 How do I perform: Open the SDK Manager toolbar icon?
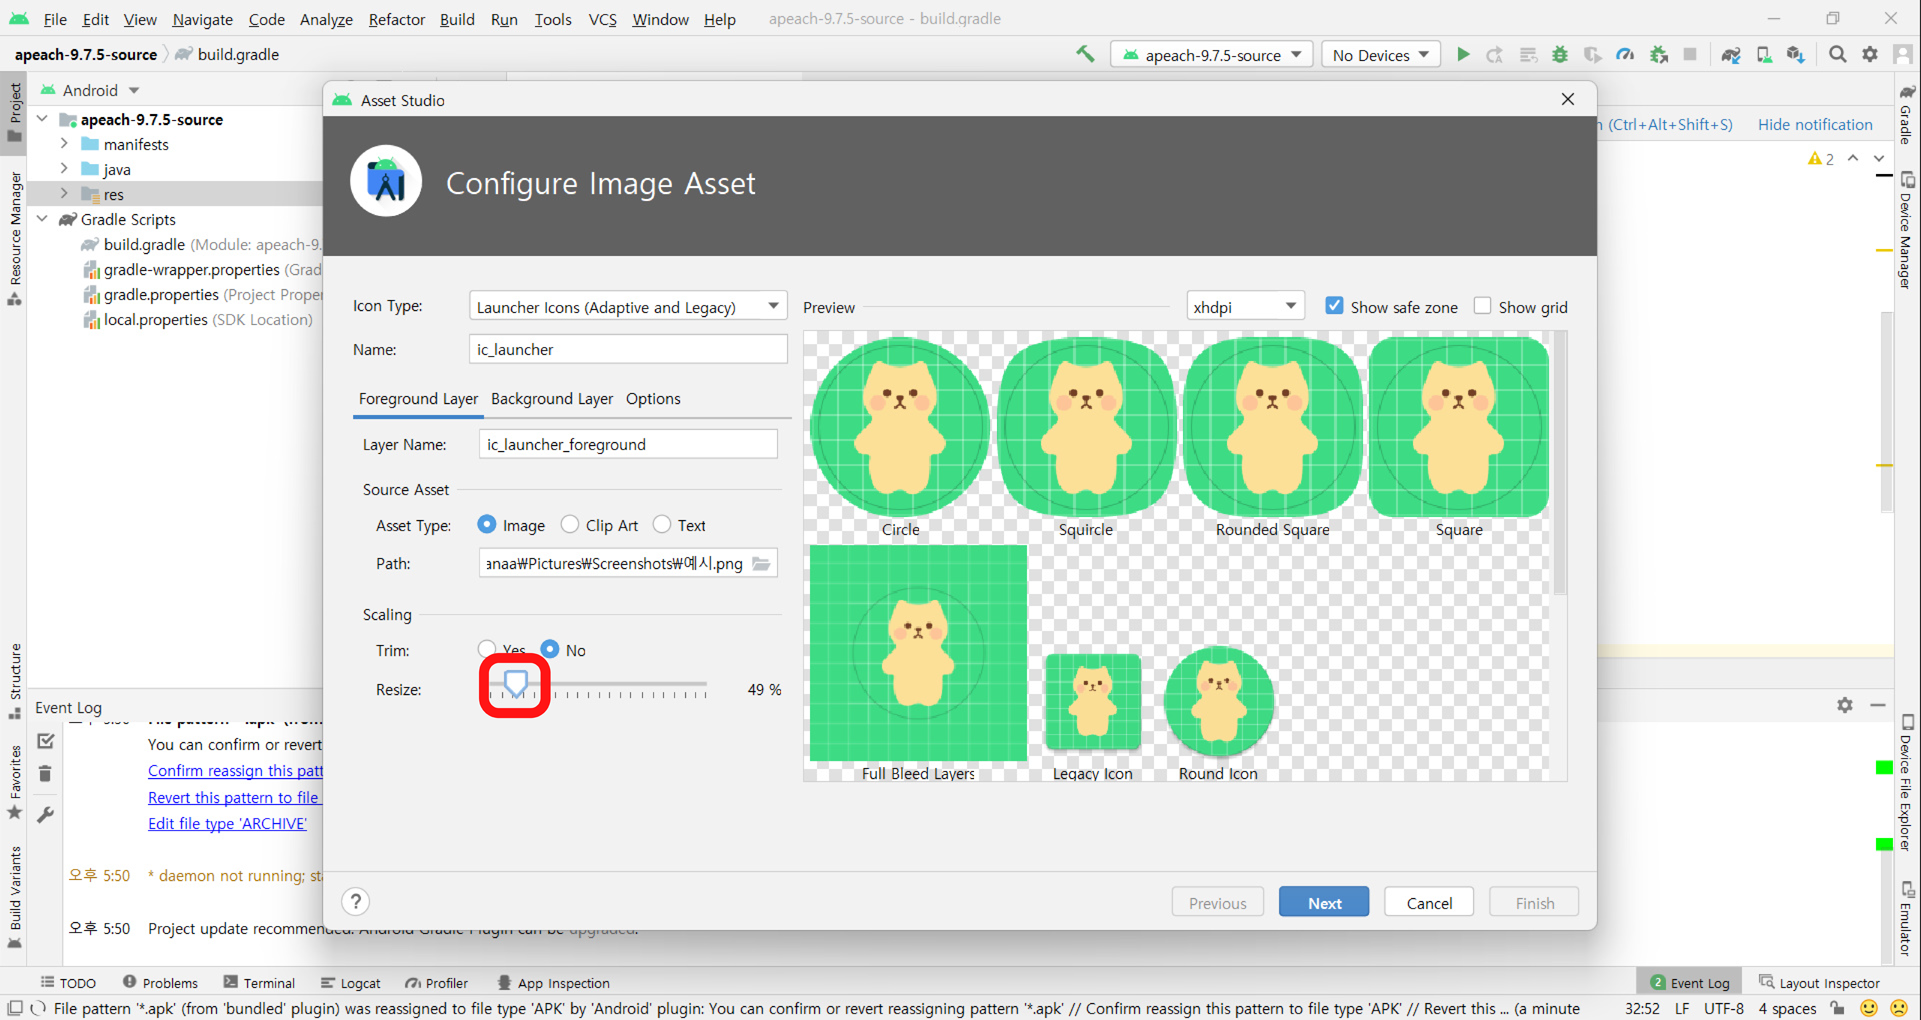[x=1796, y=54]
